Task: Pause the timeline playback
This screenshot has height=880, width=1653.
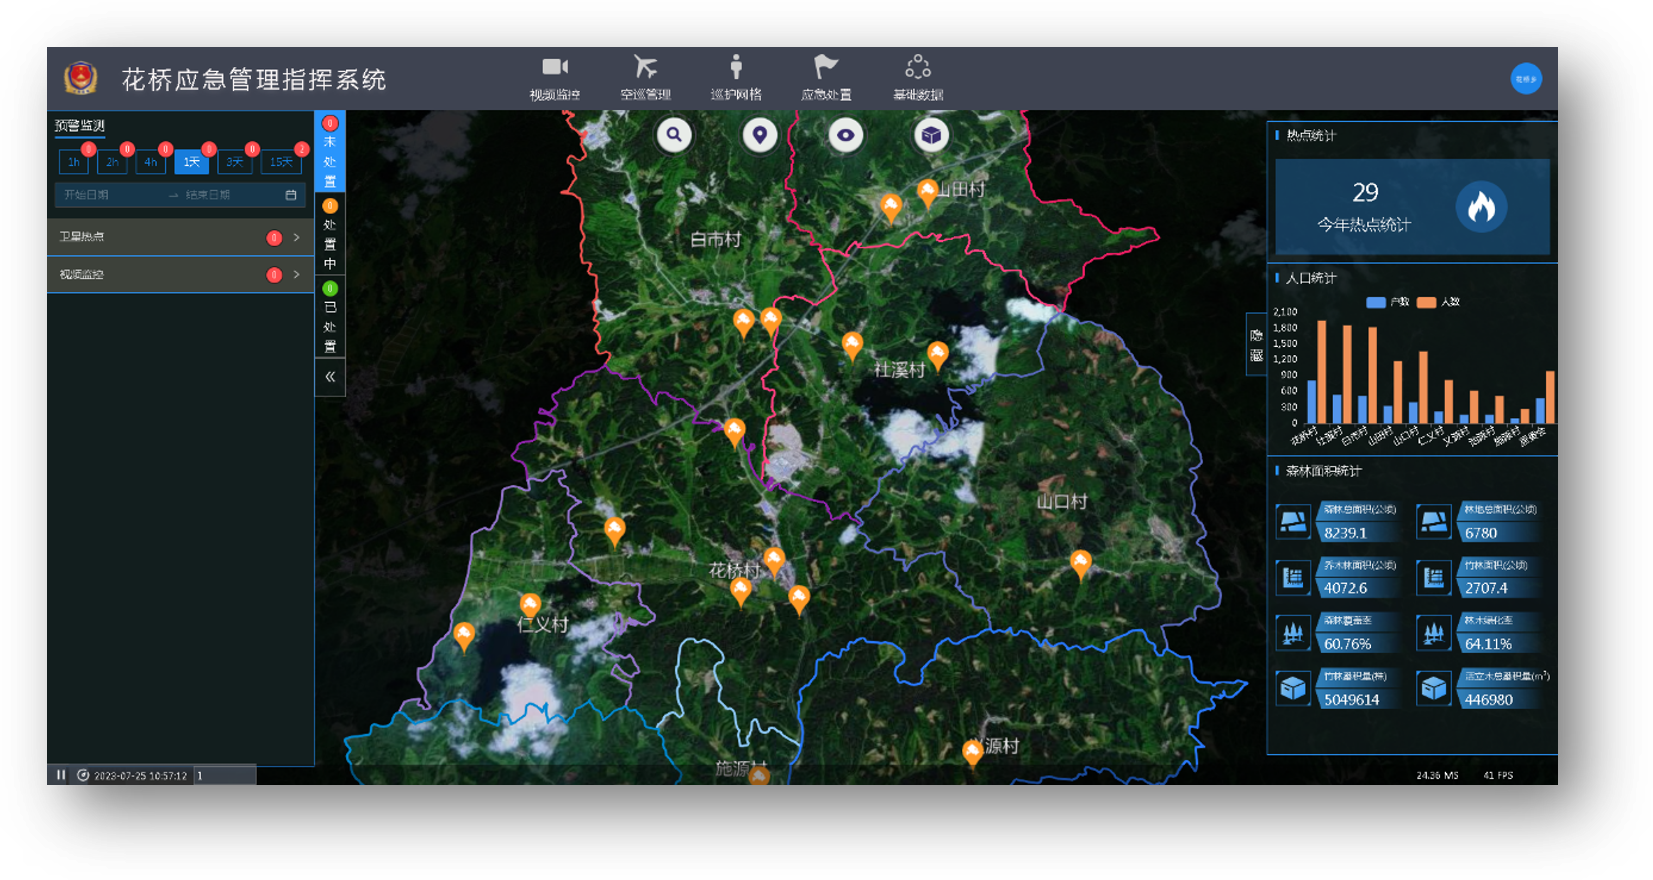Action: pos(61,775)
